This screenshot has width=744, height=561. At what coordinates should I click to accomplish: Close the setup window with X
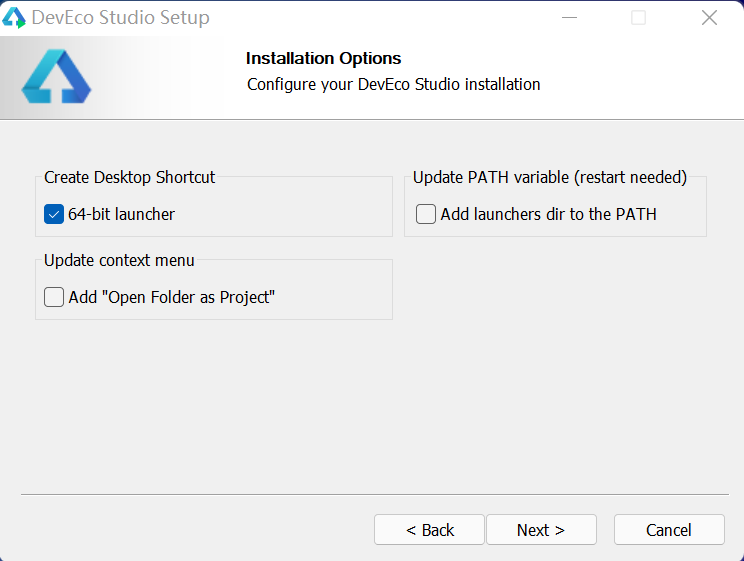point(709,18)
